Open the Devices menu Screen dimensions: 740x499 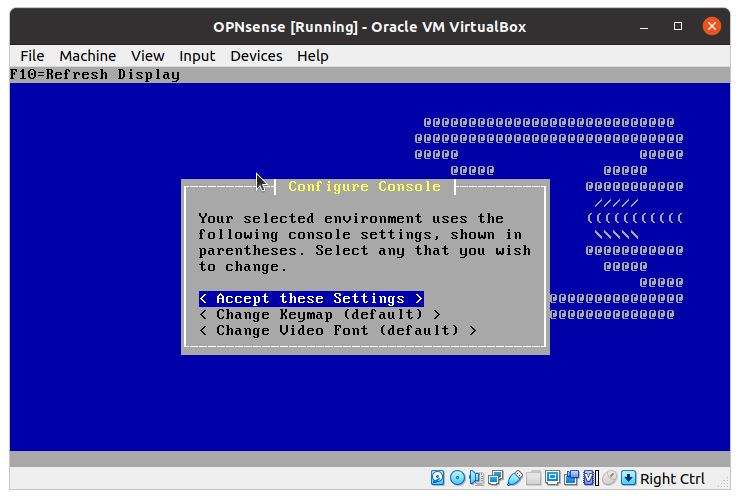[256, 56]
